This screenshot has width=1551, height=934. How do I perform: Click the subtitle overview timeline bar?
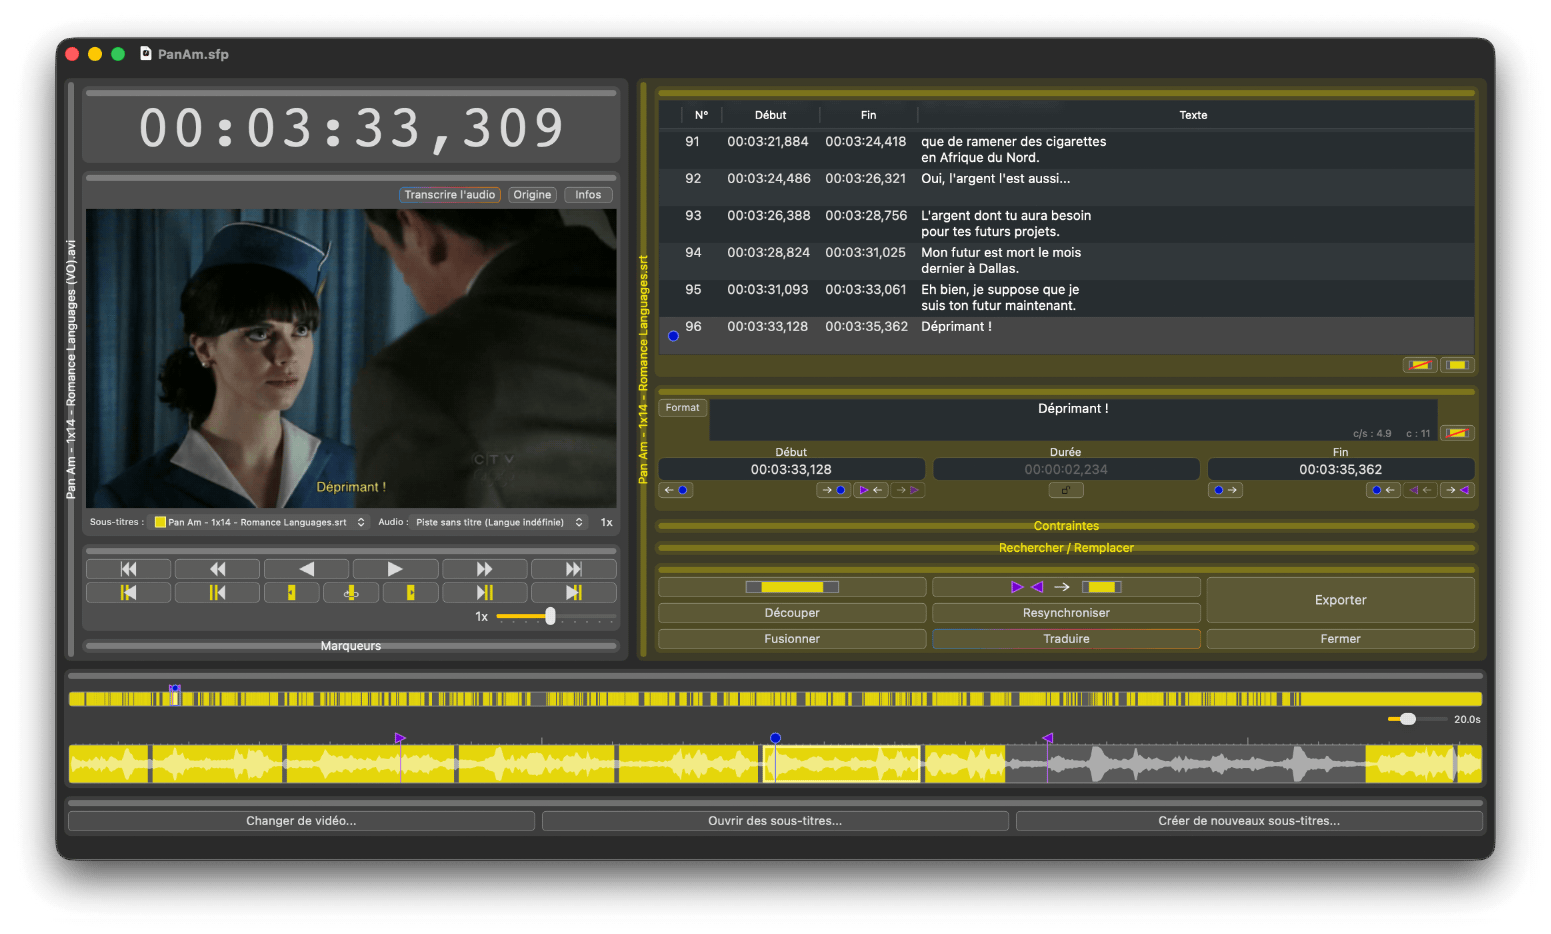click(x=775, y=699)
